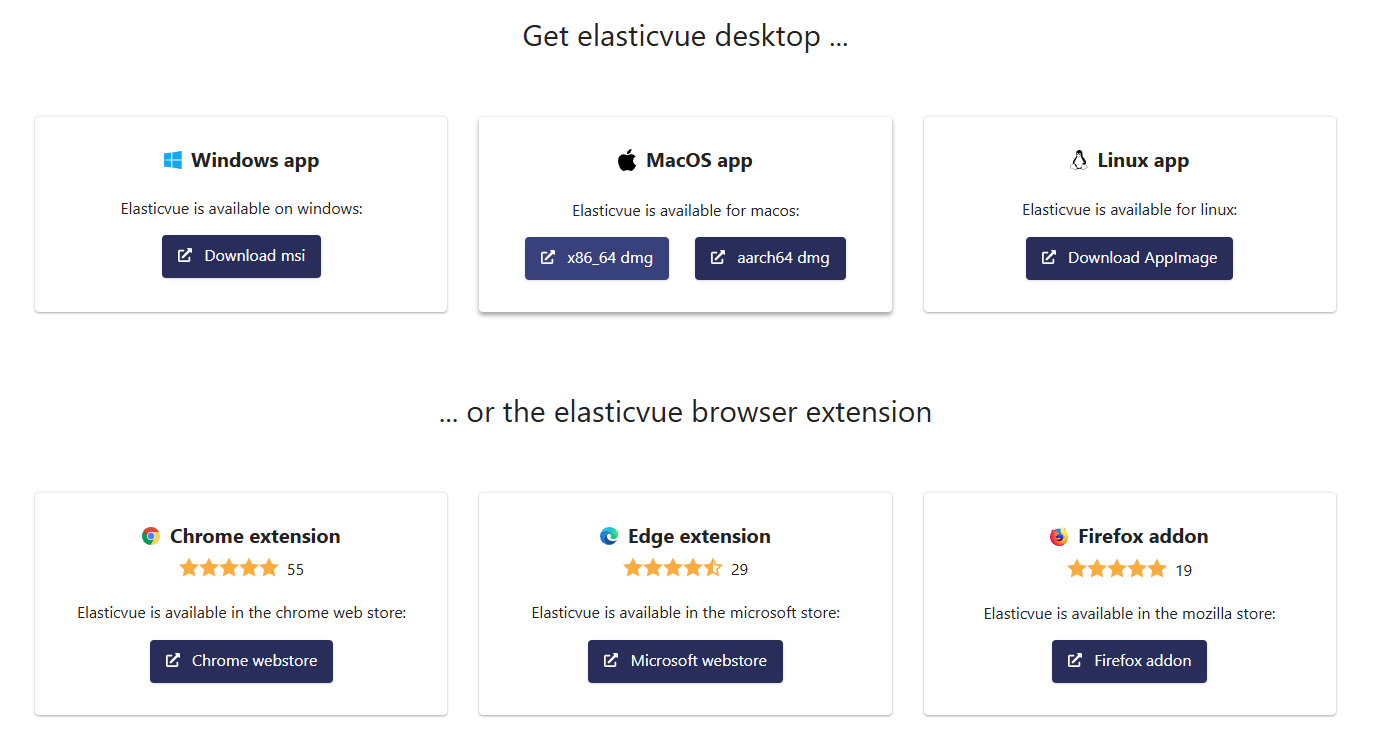Click the Firefox addon review count 19

[1184, 570]
